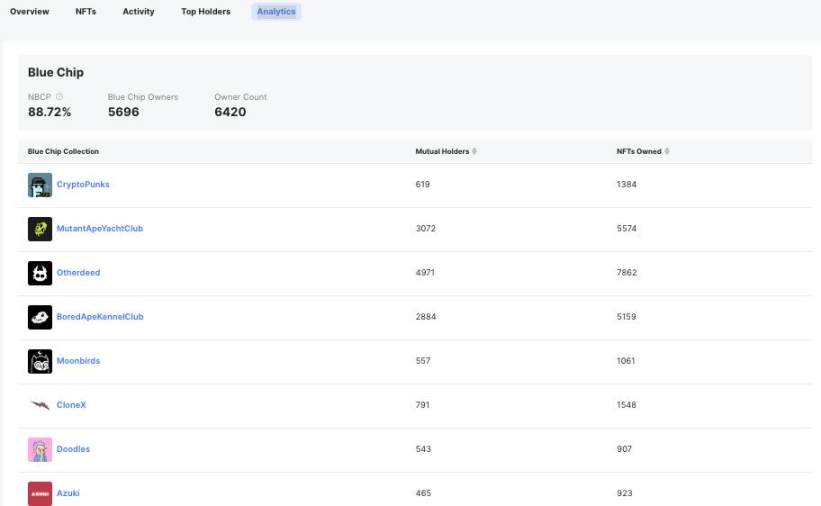Open the Overview tab
The width and height of the screenshot is (821, 506).
(x=29, y=12)
